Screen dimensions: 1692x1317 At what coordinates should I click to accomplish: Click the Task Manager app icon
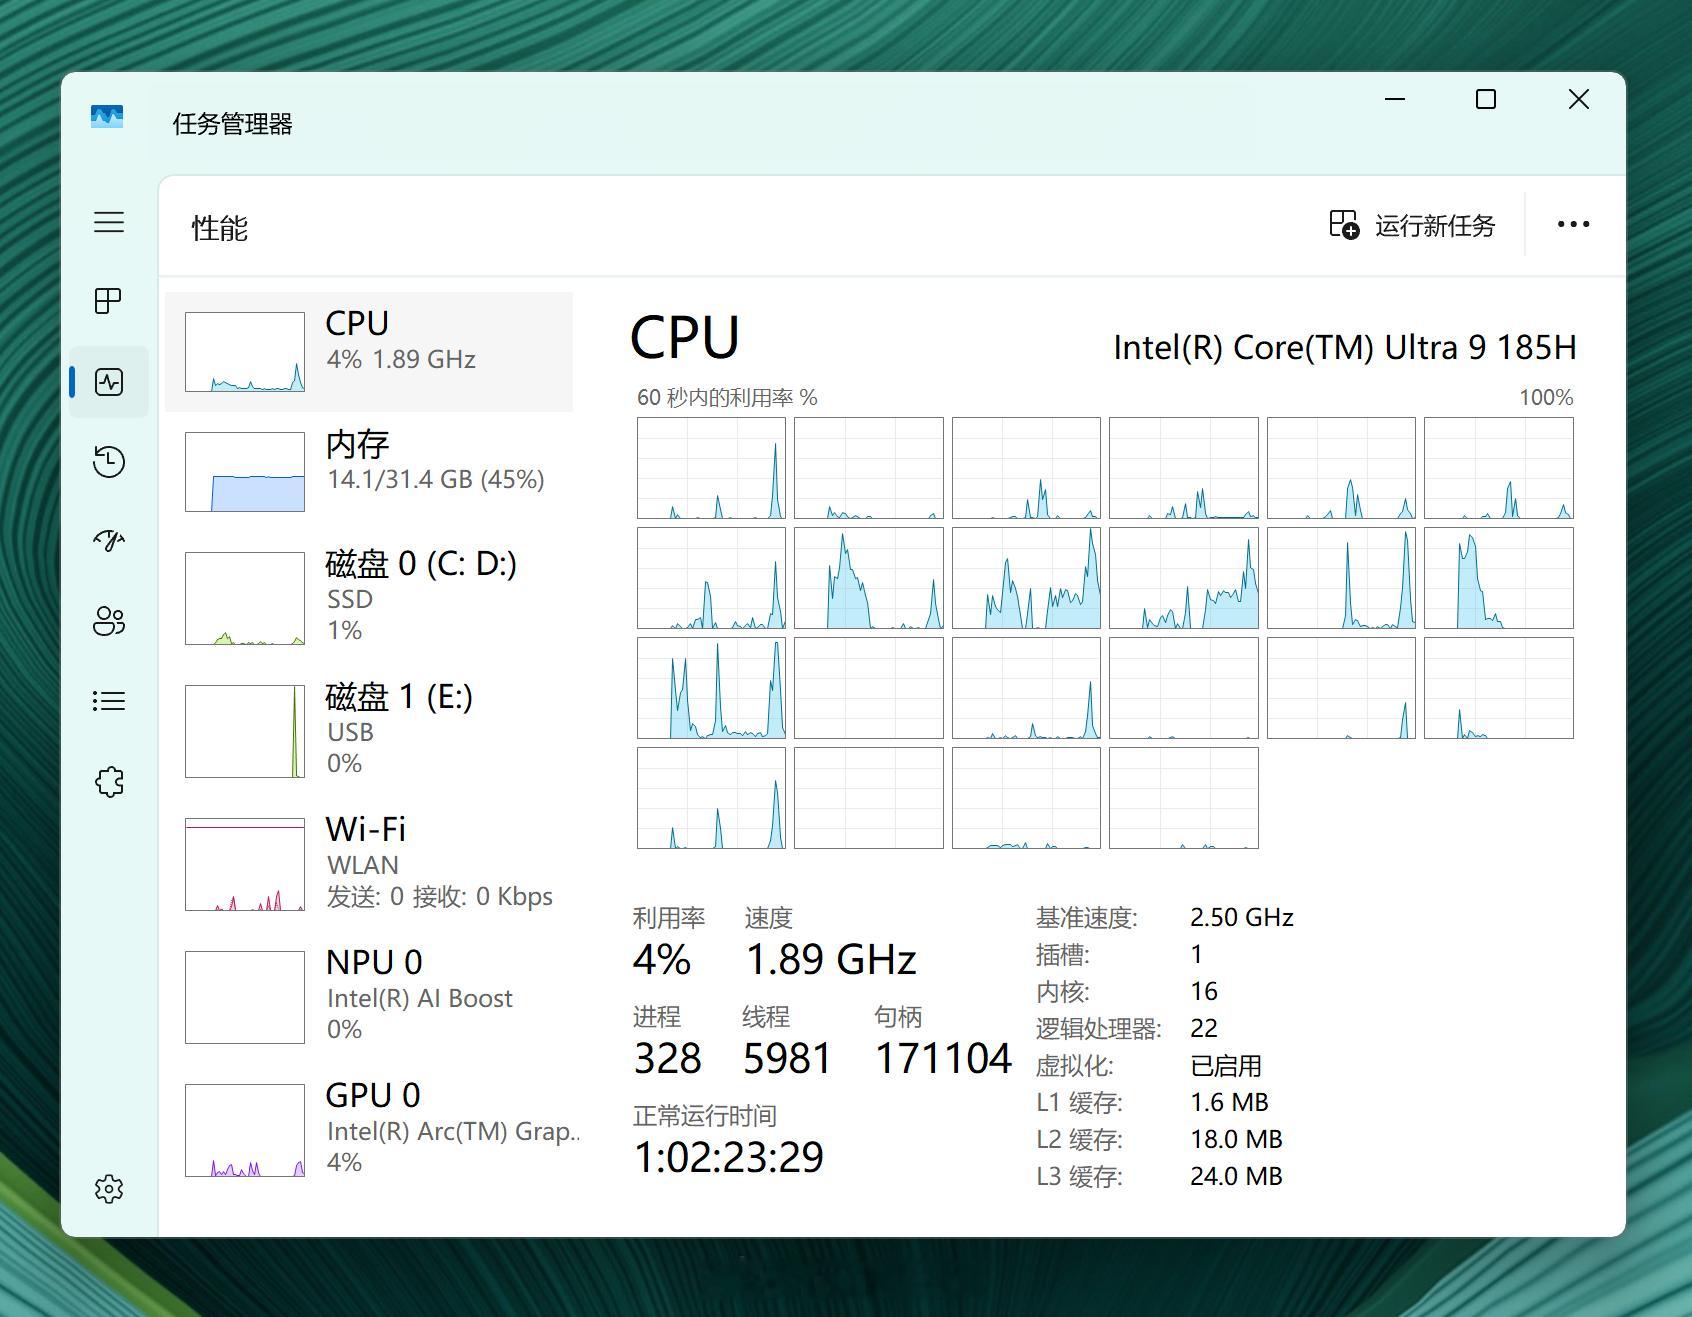point(107,117)
